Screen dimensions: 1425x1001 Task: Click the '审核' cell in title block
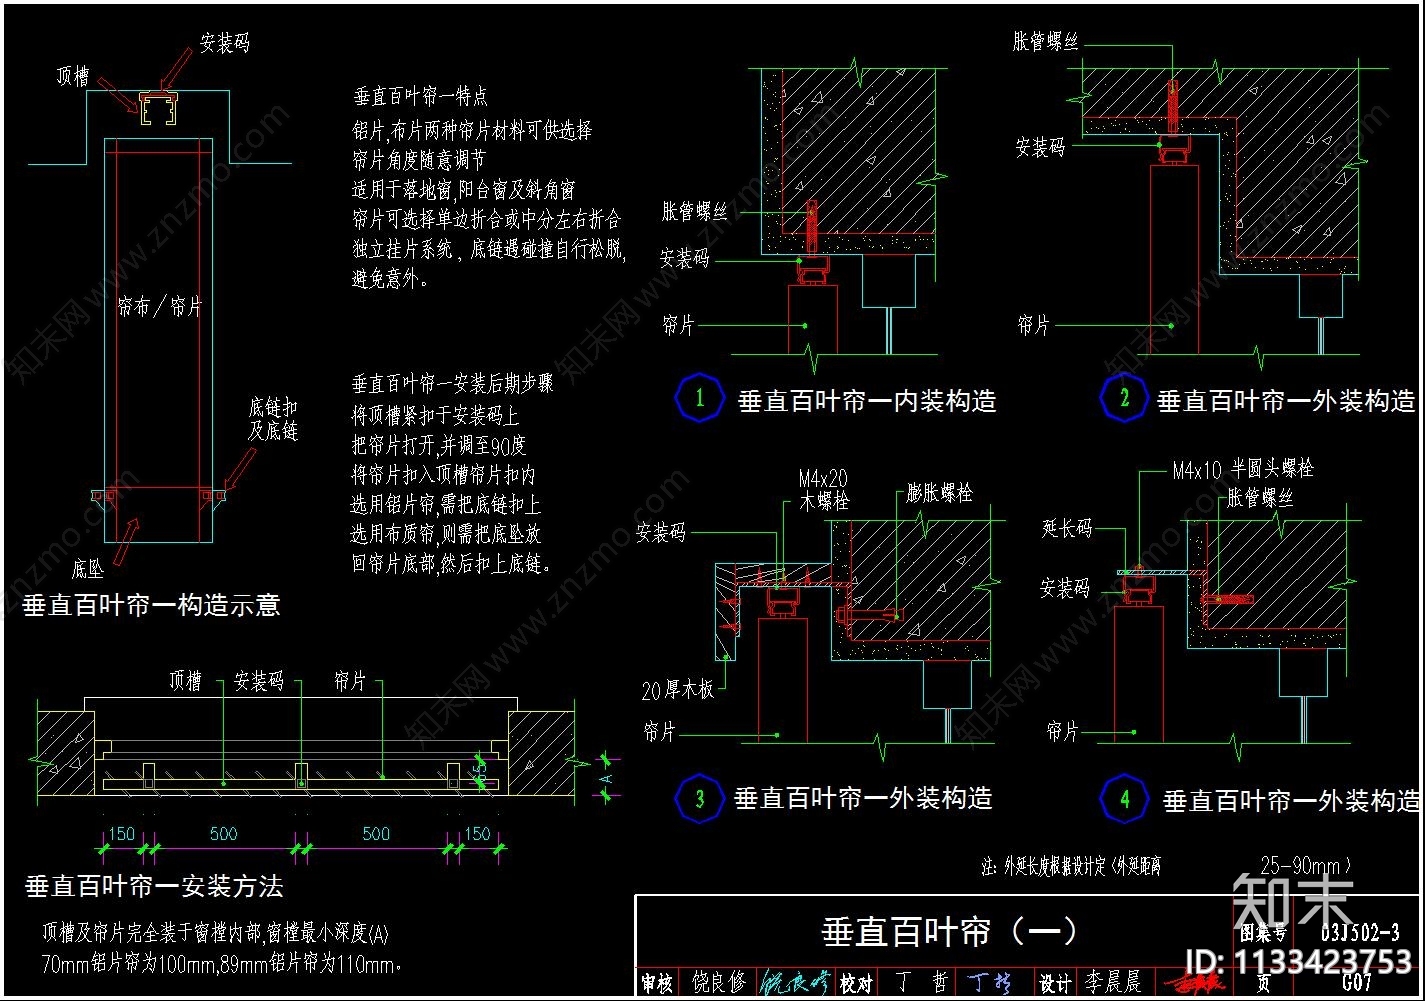(x=656, y=983)
